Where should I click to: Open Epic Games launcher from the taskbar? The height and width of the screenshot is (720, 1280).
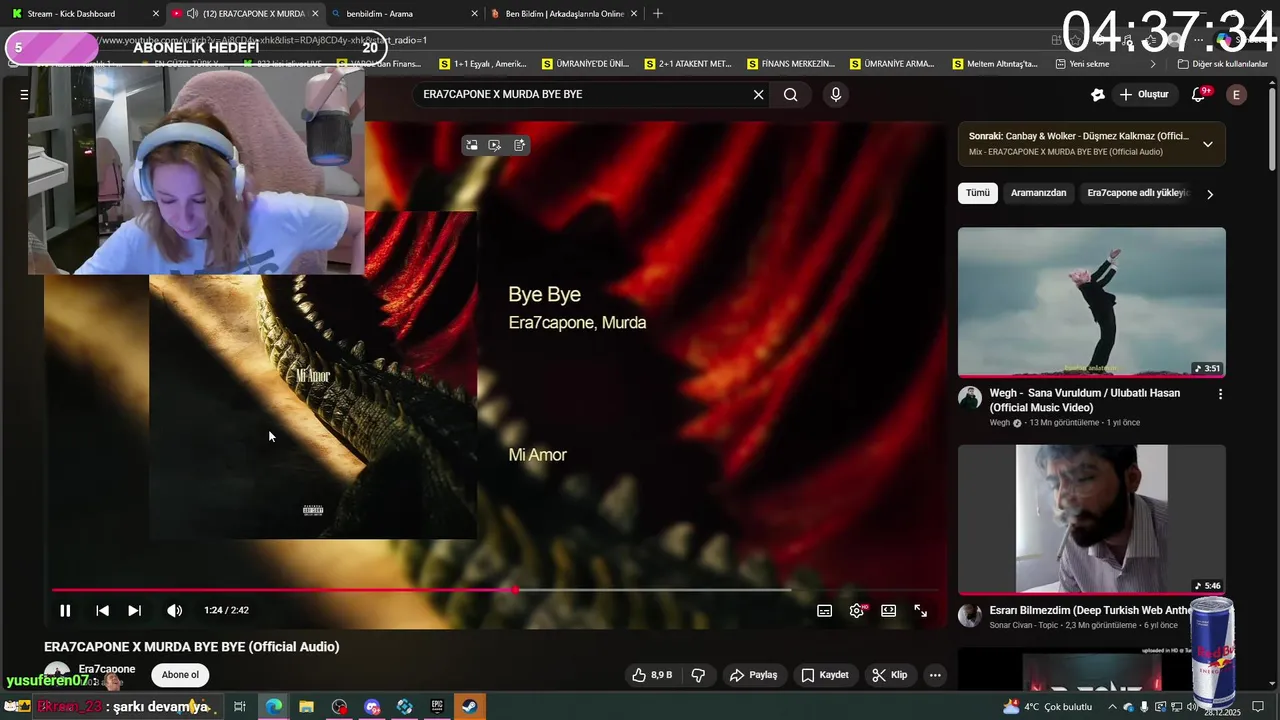tap(437, 707)
